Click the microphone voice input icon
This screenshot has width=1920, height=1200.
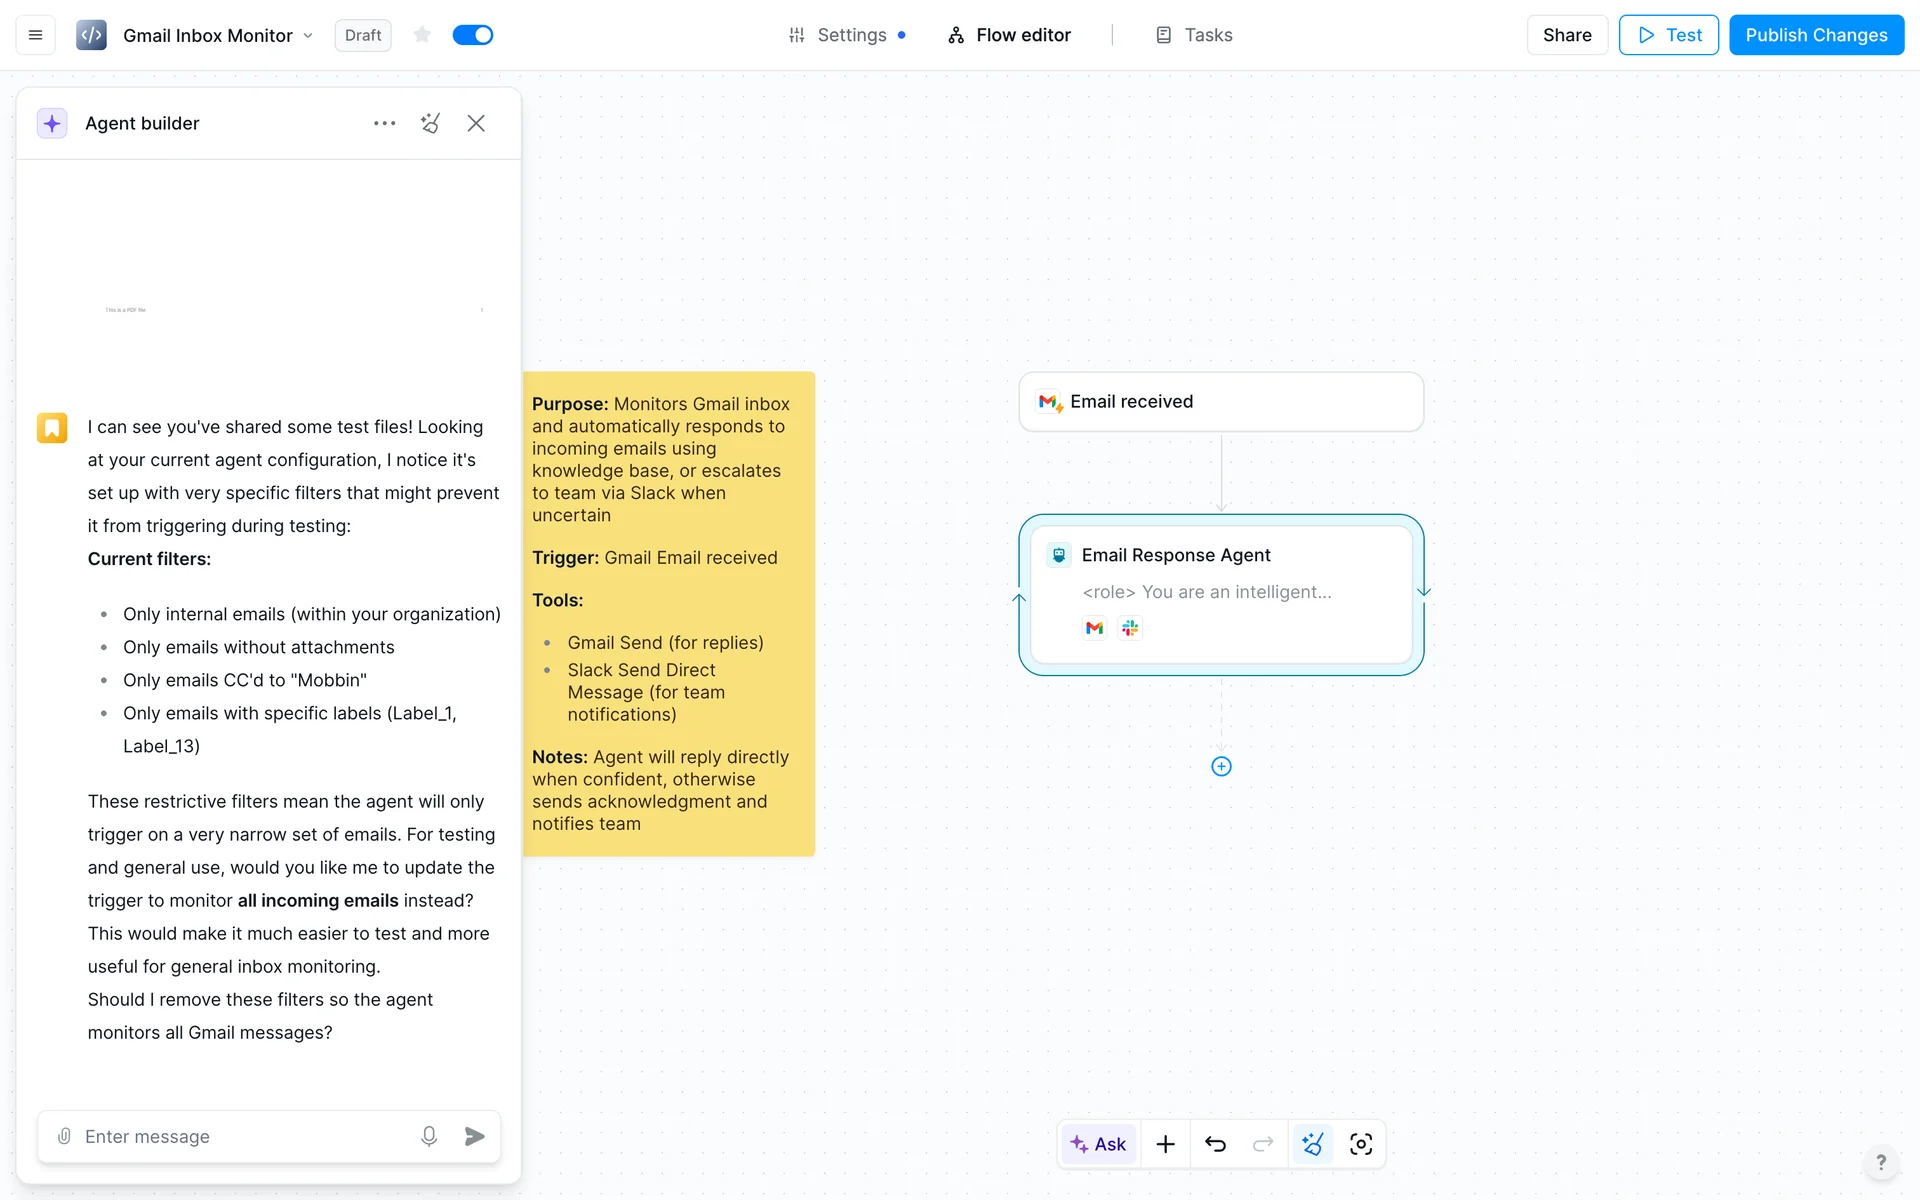(429, 1136)
